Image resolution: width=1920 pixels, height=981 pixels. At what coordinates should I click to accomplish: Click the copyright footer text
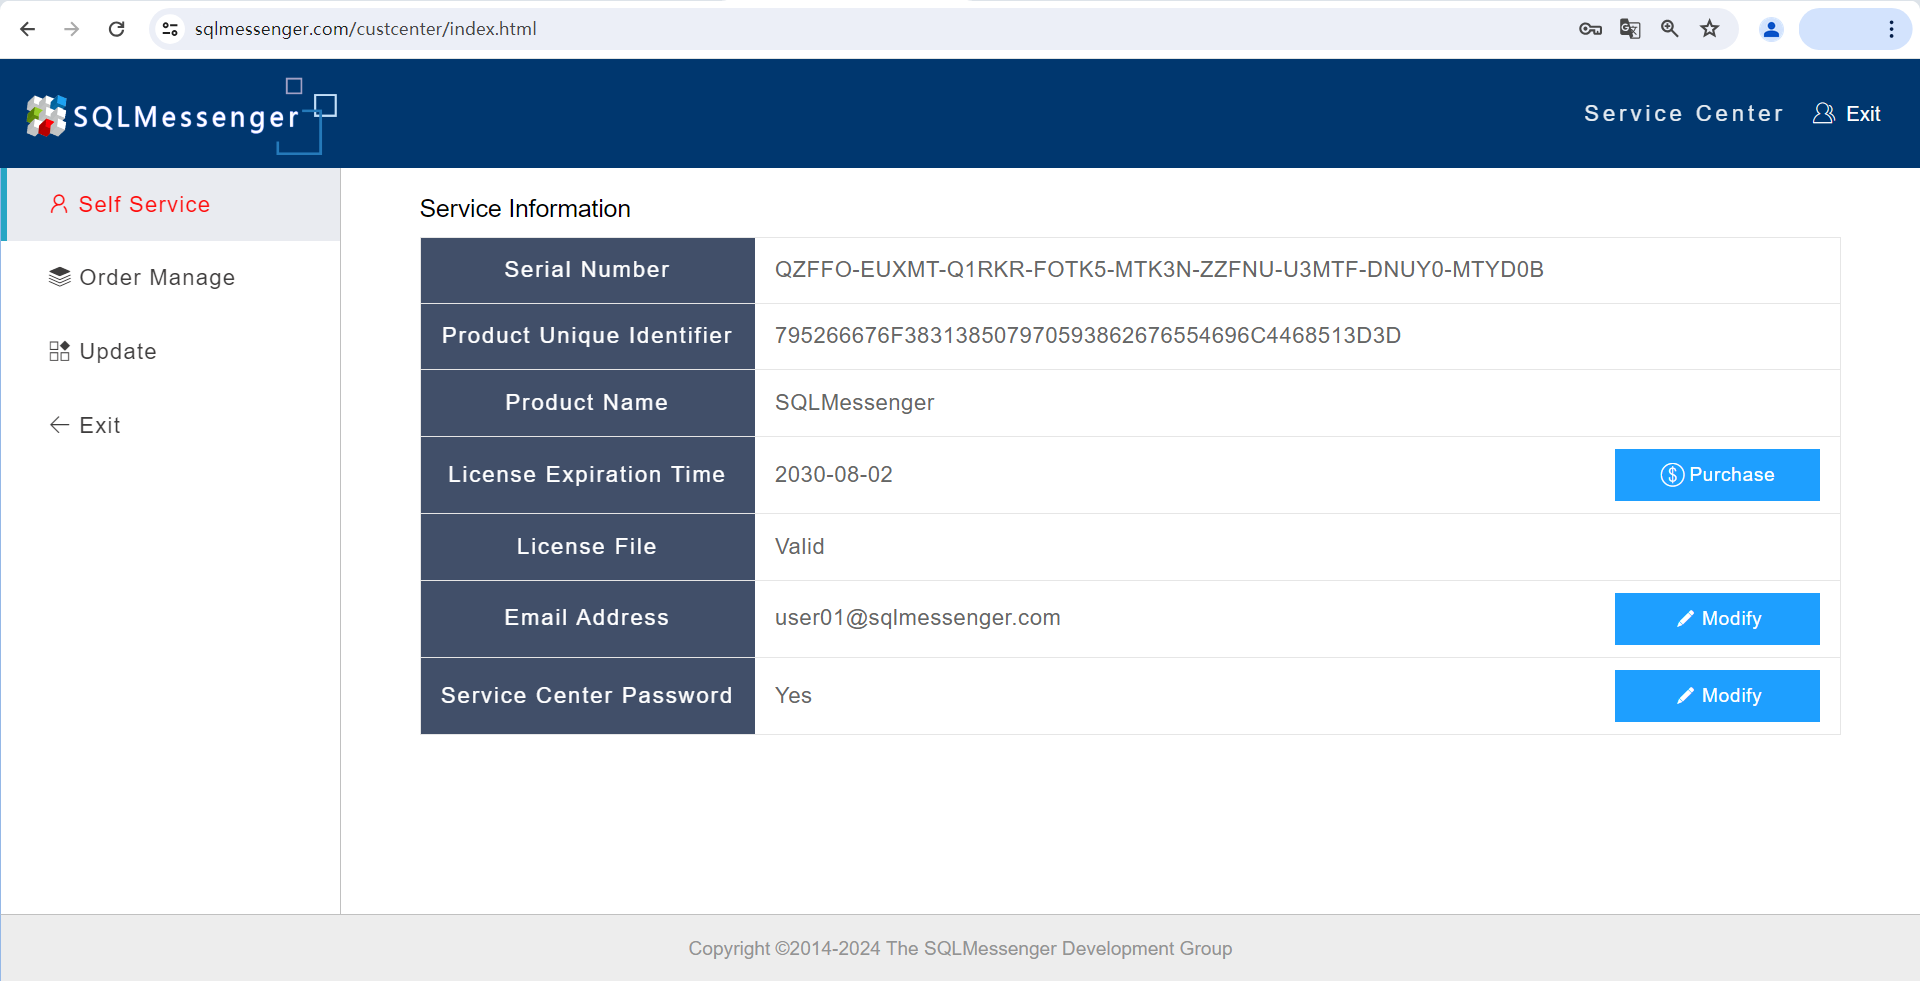point(960,948)
